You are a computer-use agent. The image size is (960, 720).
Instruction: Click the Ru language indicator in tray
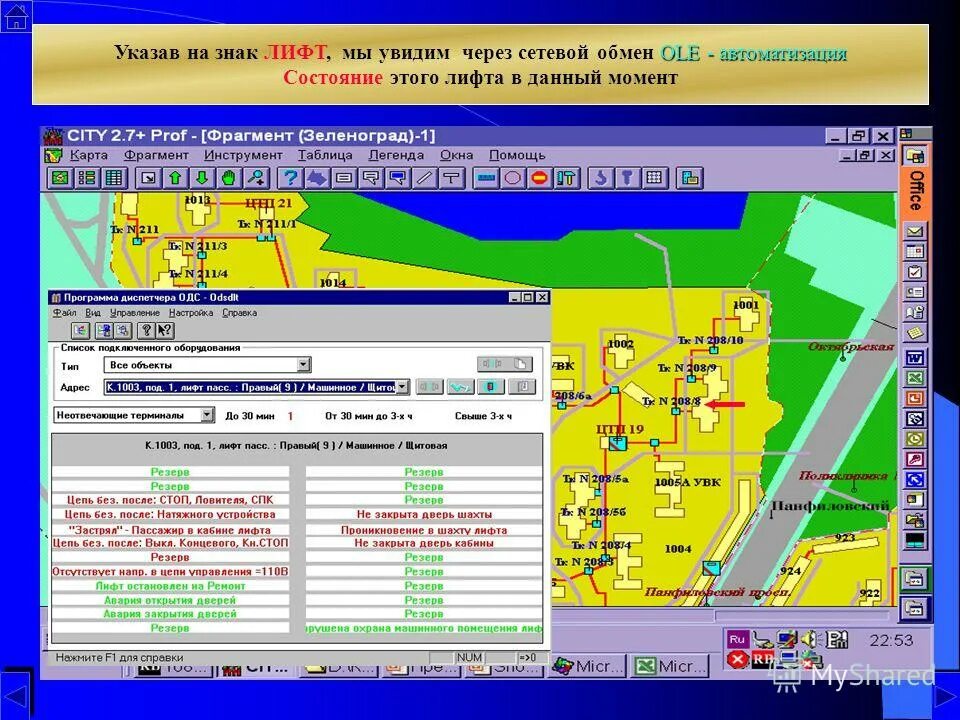(737, 640)
